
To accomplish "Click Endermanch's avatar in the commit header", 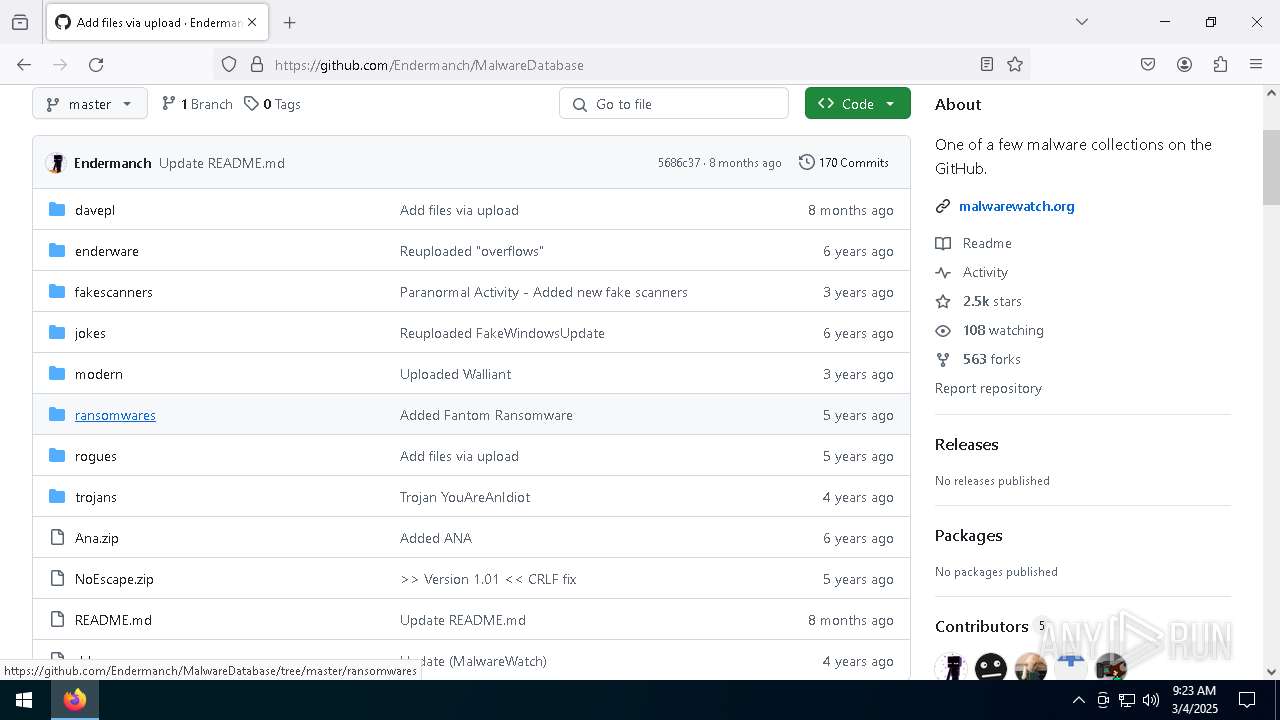I will pyautogui.click(x=56, y=163).
